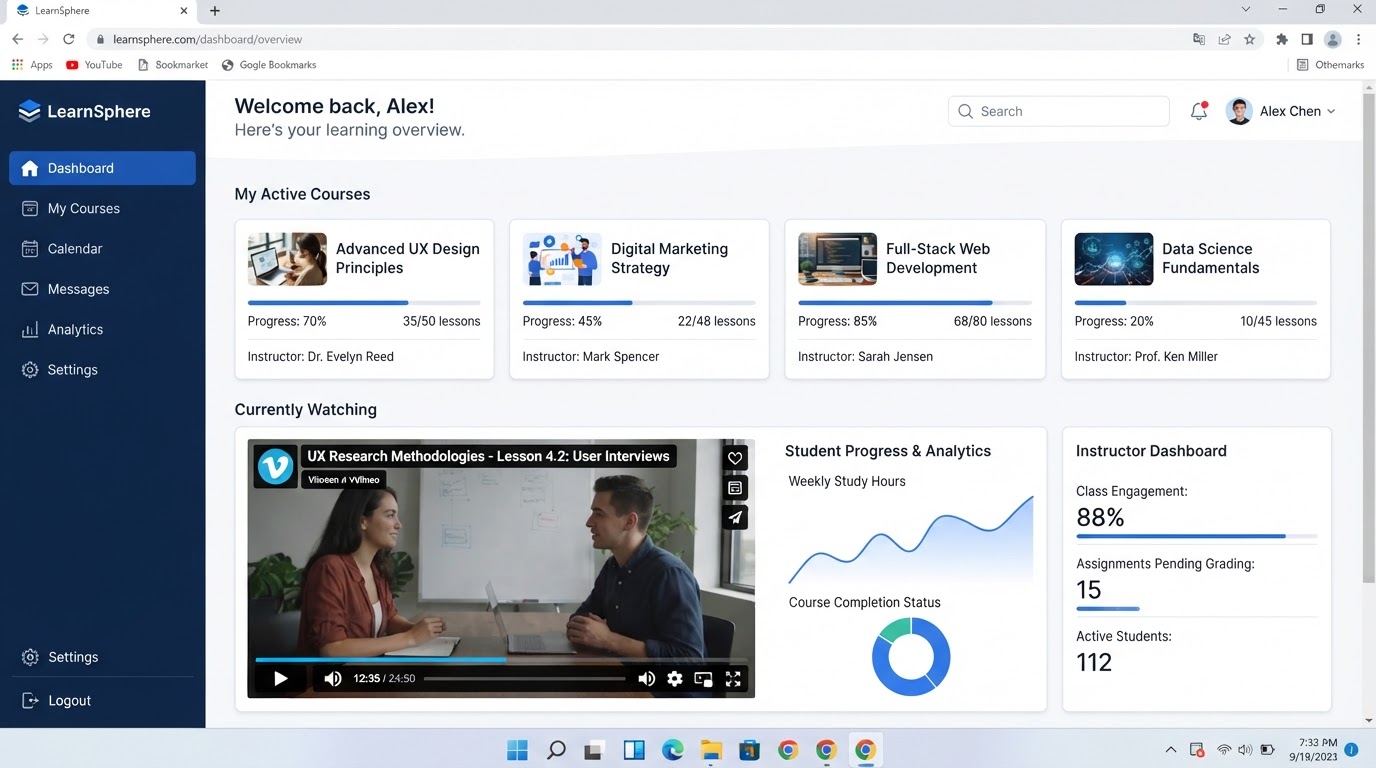Enable picture-in-picture on the video
The width and height of the screenshot is (1376, 768).
703,679
